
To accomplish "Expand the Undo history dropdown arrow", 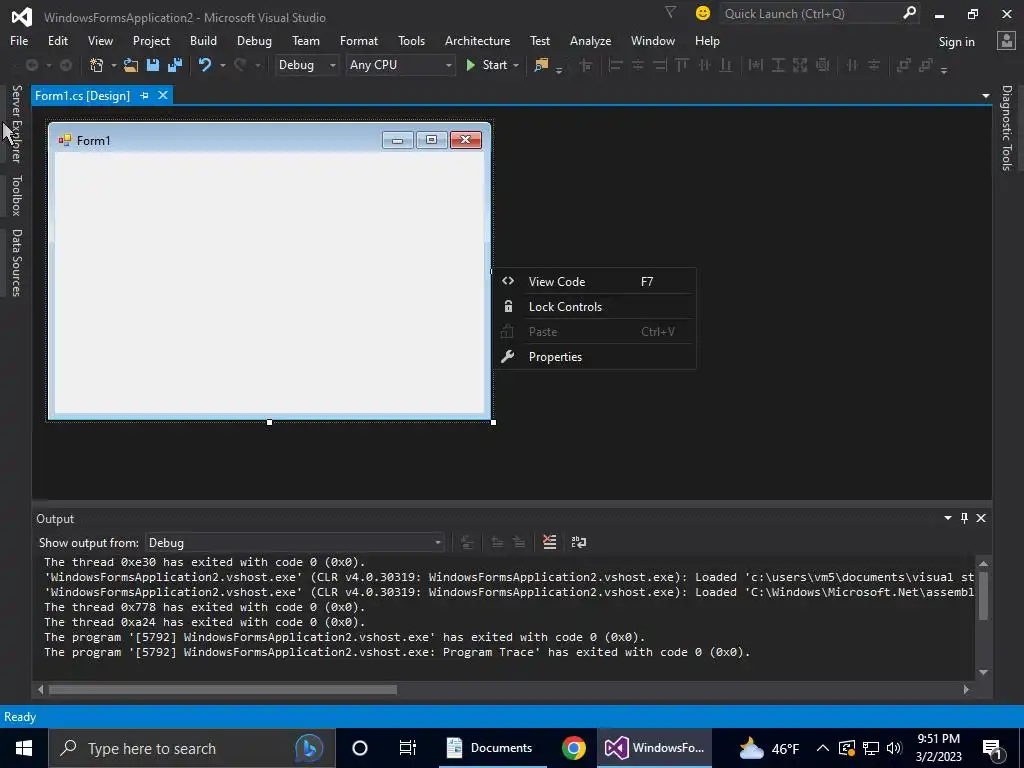I will 222,65.
